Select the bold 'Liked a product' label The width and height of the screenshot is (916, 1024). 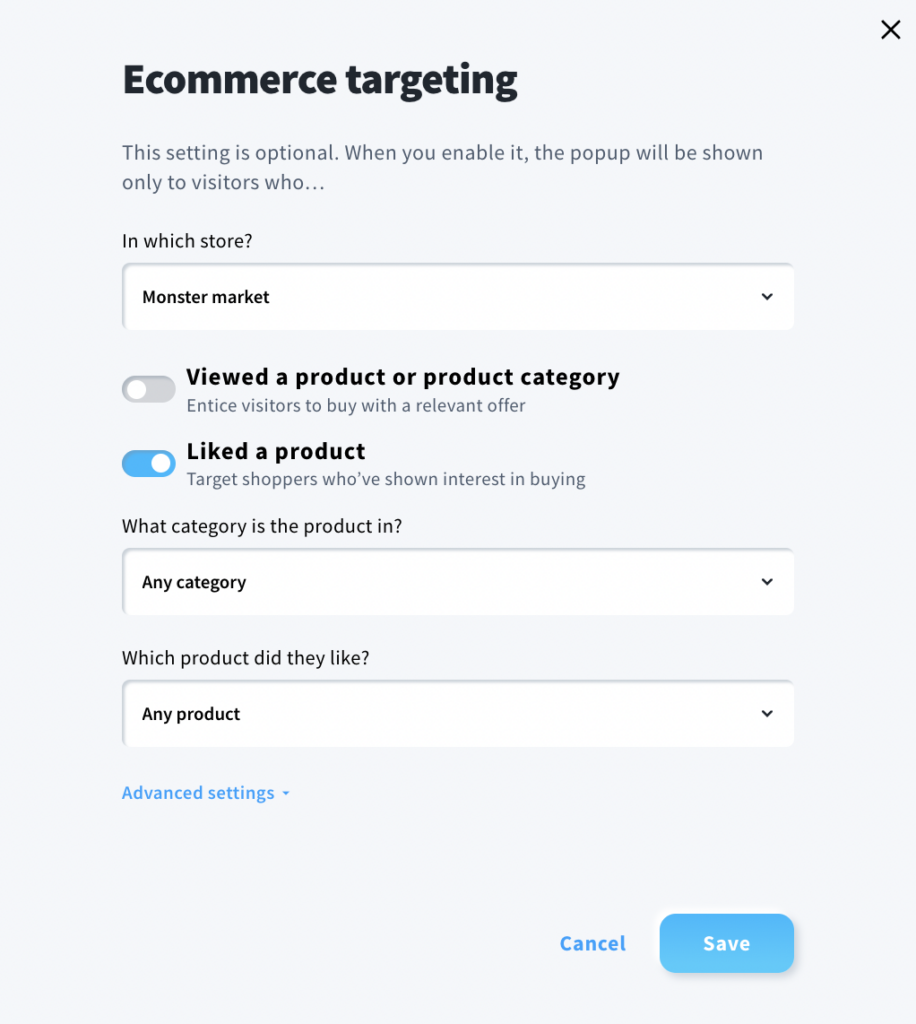[x=276, y=451]
